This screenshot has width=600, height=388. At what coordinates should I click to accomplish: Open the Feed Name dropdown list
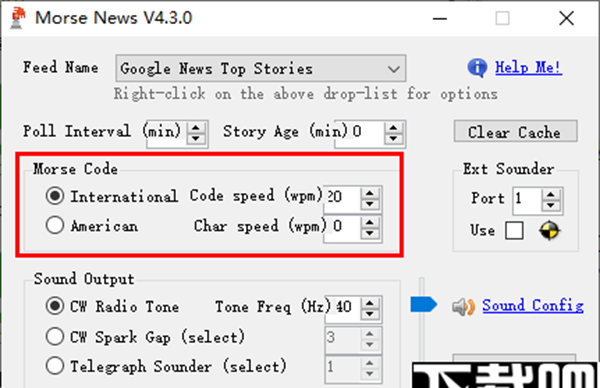click(x=261, y=68)
